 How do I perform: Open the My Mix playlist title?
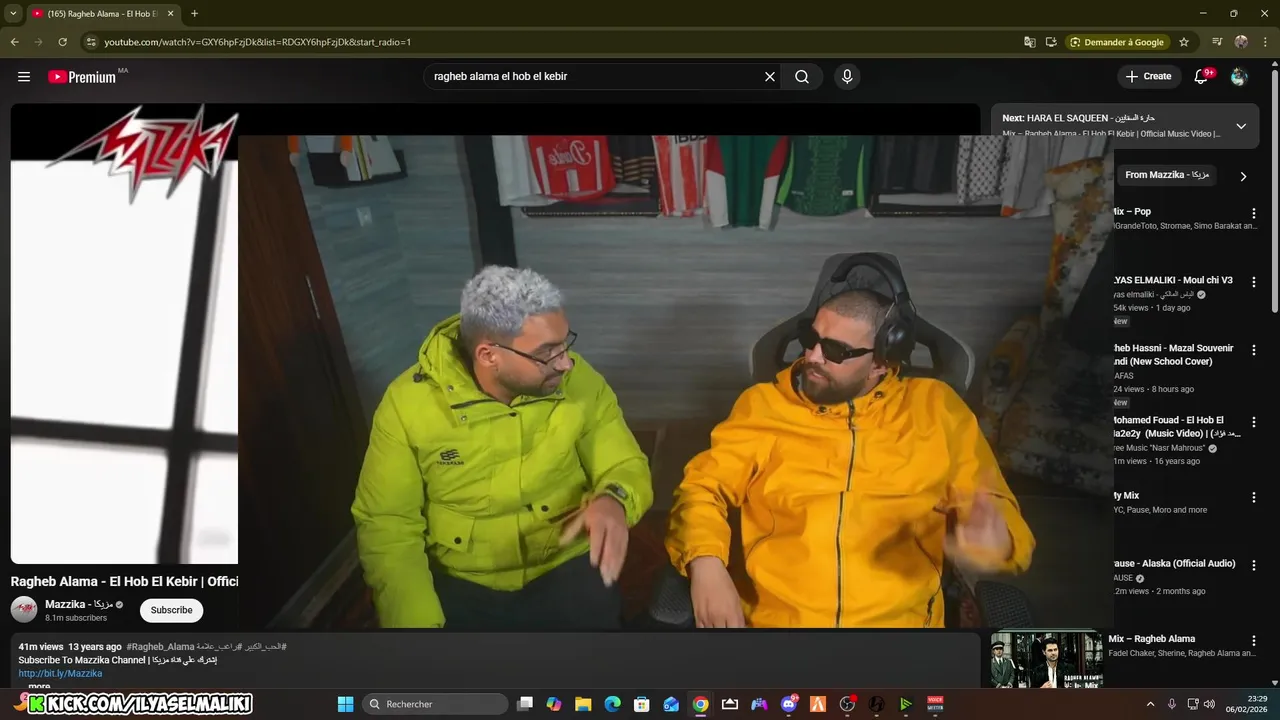(x=1126, y=496)
